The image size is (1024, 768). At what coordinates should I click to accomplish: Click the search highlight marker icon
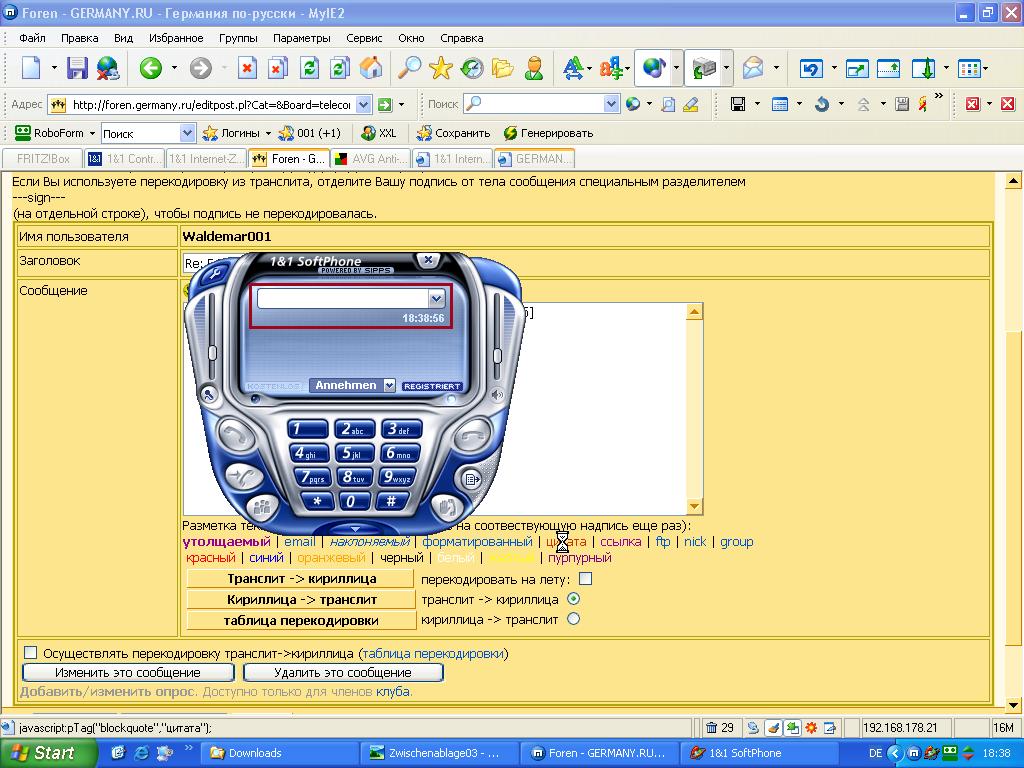[690, 104]
